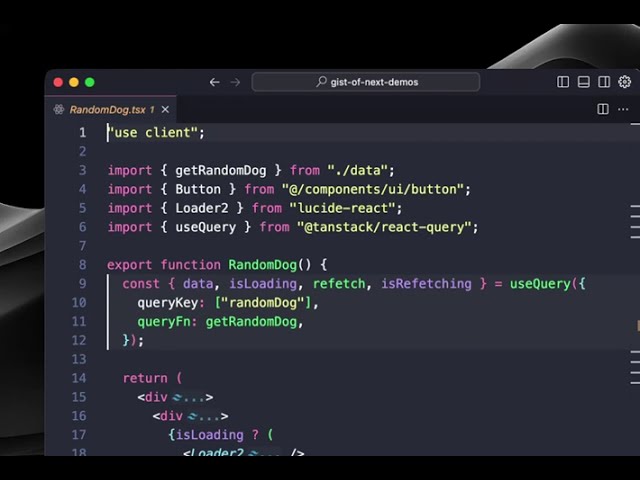Click the const keyword on line 9
Image resolution: width=640 pixels, height=480 pixels.
(141, 284)
